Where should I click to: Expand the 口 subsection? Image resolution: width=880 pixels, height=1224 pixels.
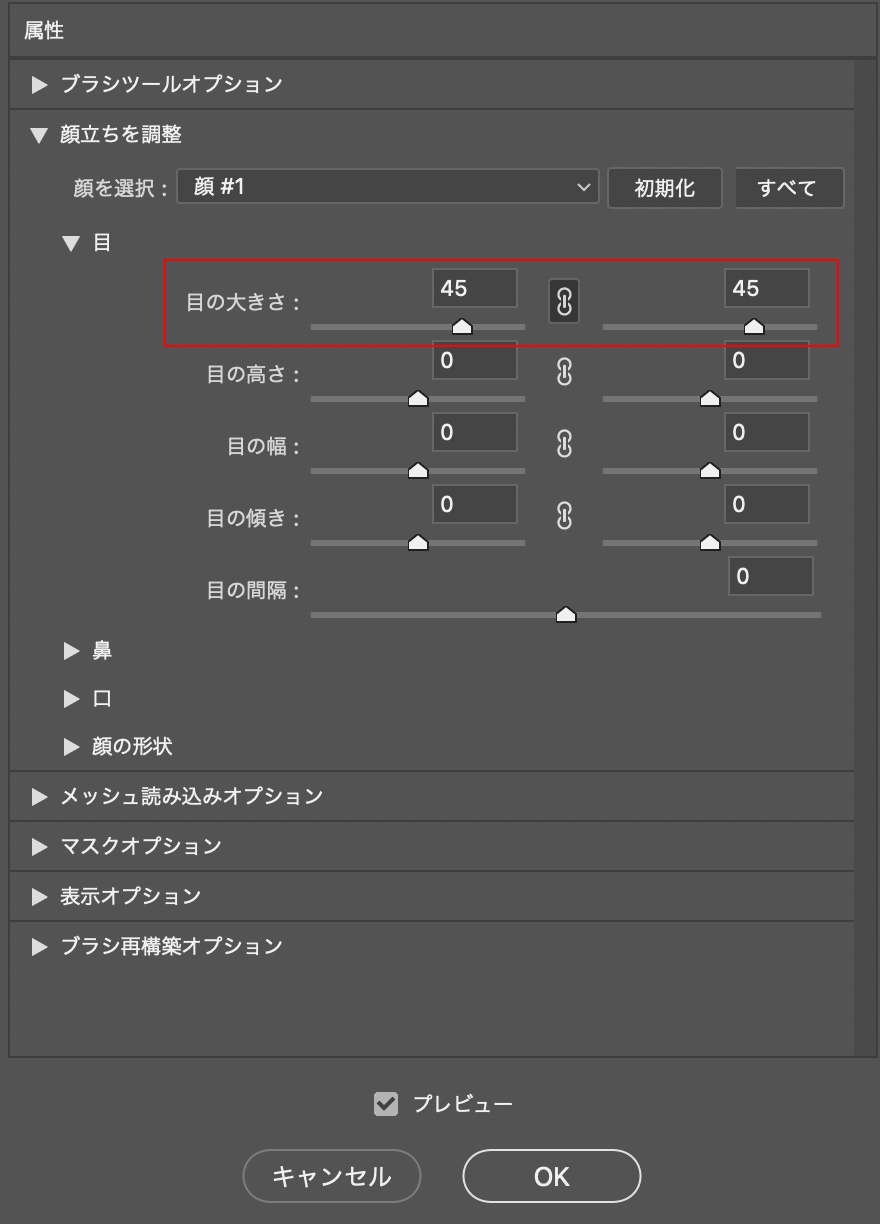pos(71,699)
